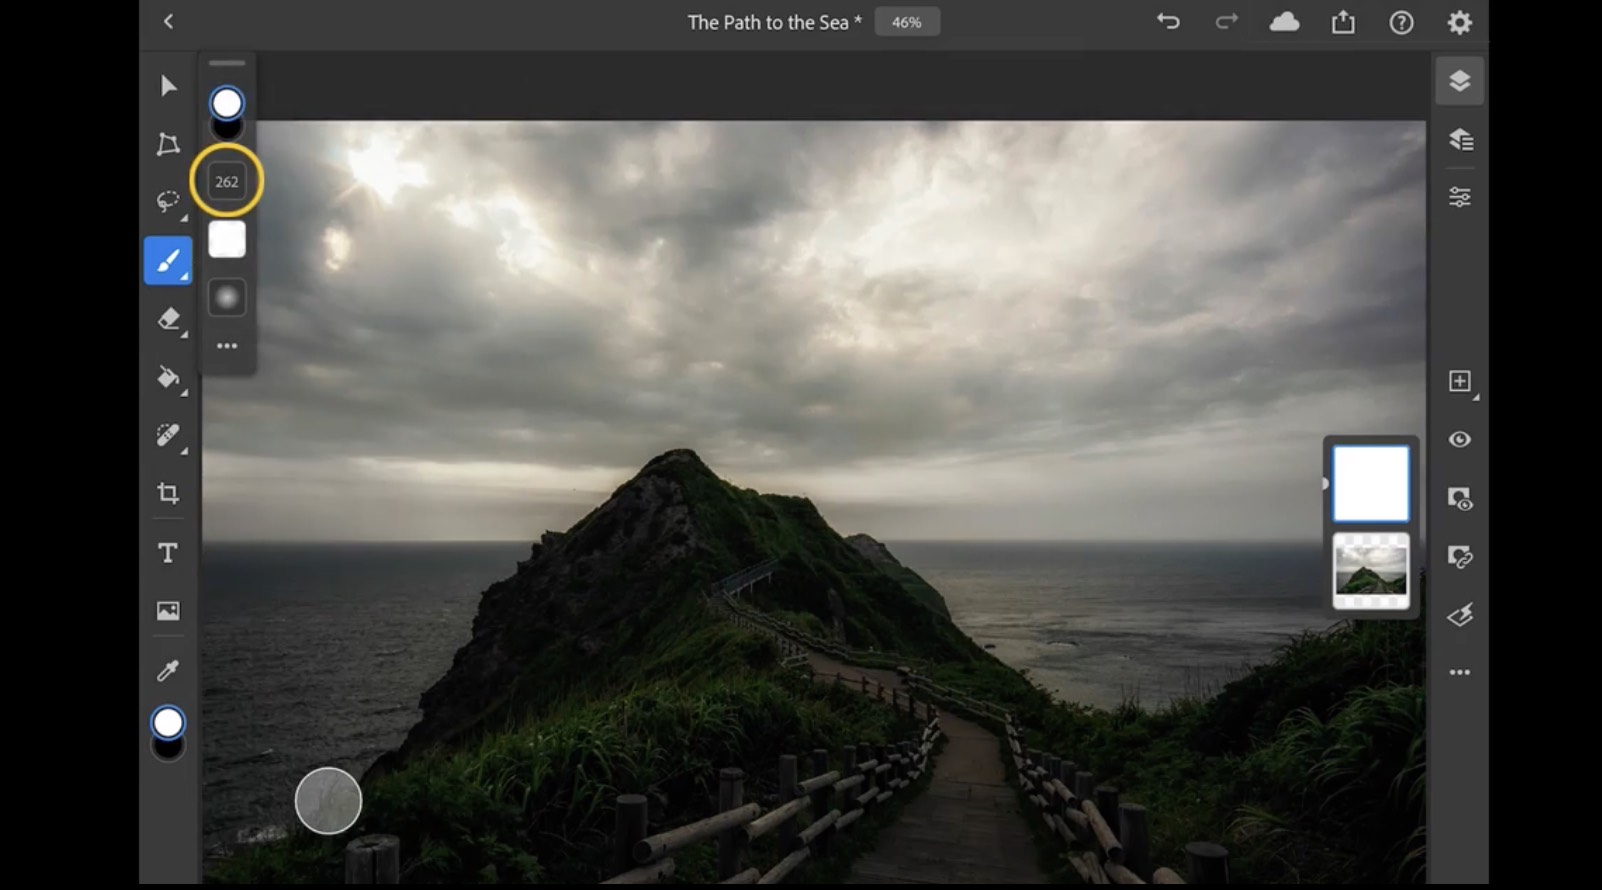Tap the touch shortcut circle
Image resolution: width=1602 pixels, height=890 pixels.
click(328, 801)
